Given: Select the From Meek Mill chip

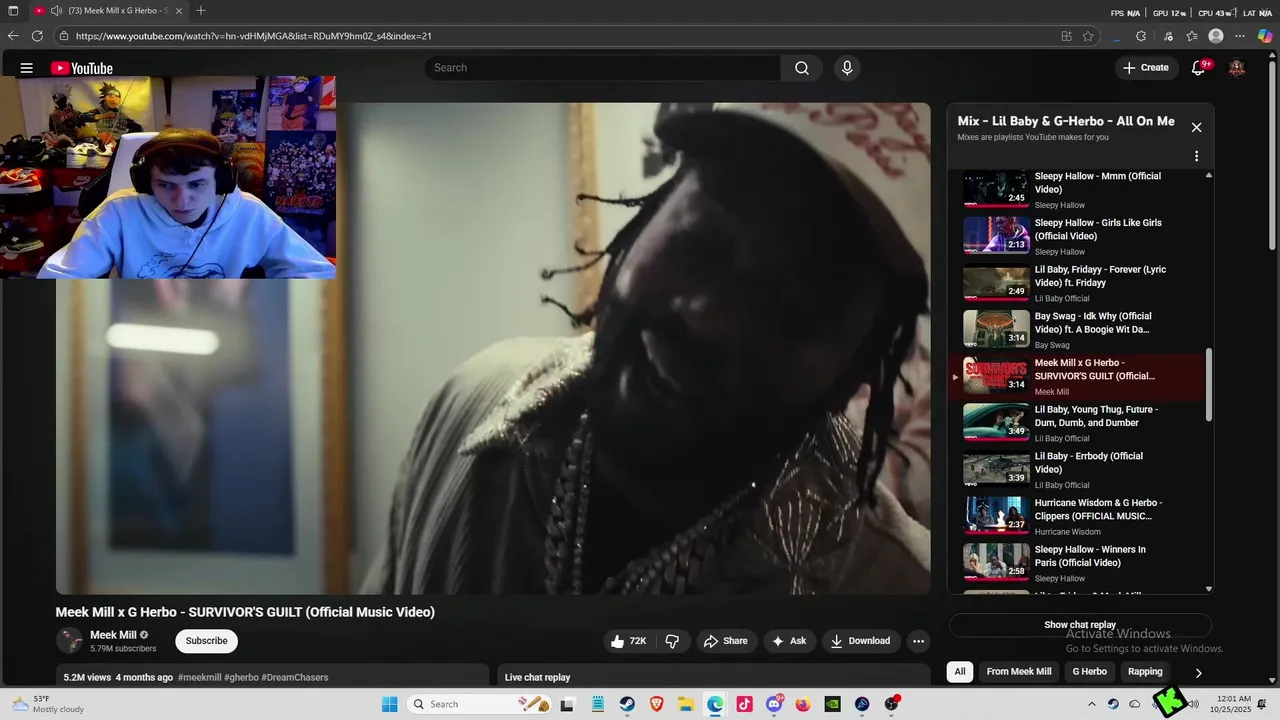Looking at the screenshot, I should [1019, 672].
